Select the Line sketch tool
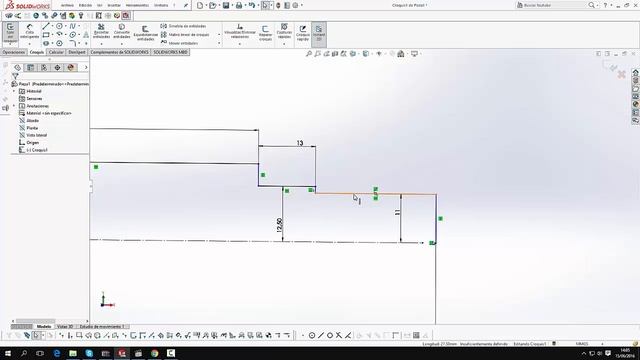 point(46,26)
